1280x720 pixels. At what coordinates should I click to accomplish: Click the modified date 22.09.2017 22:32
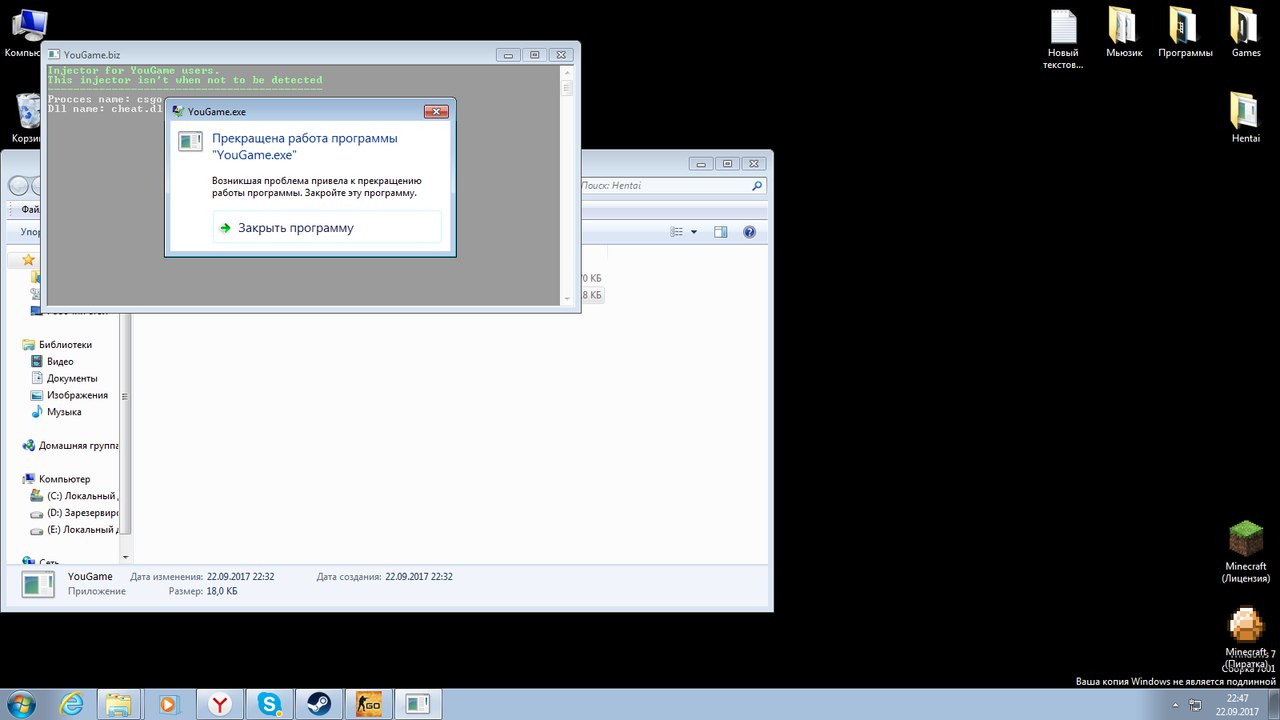pos(240,577)
